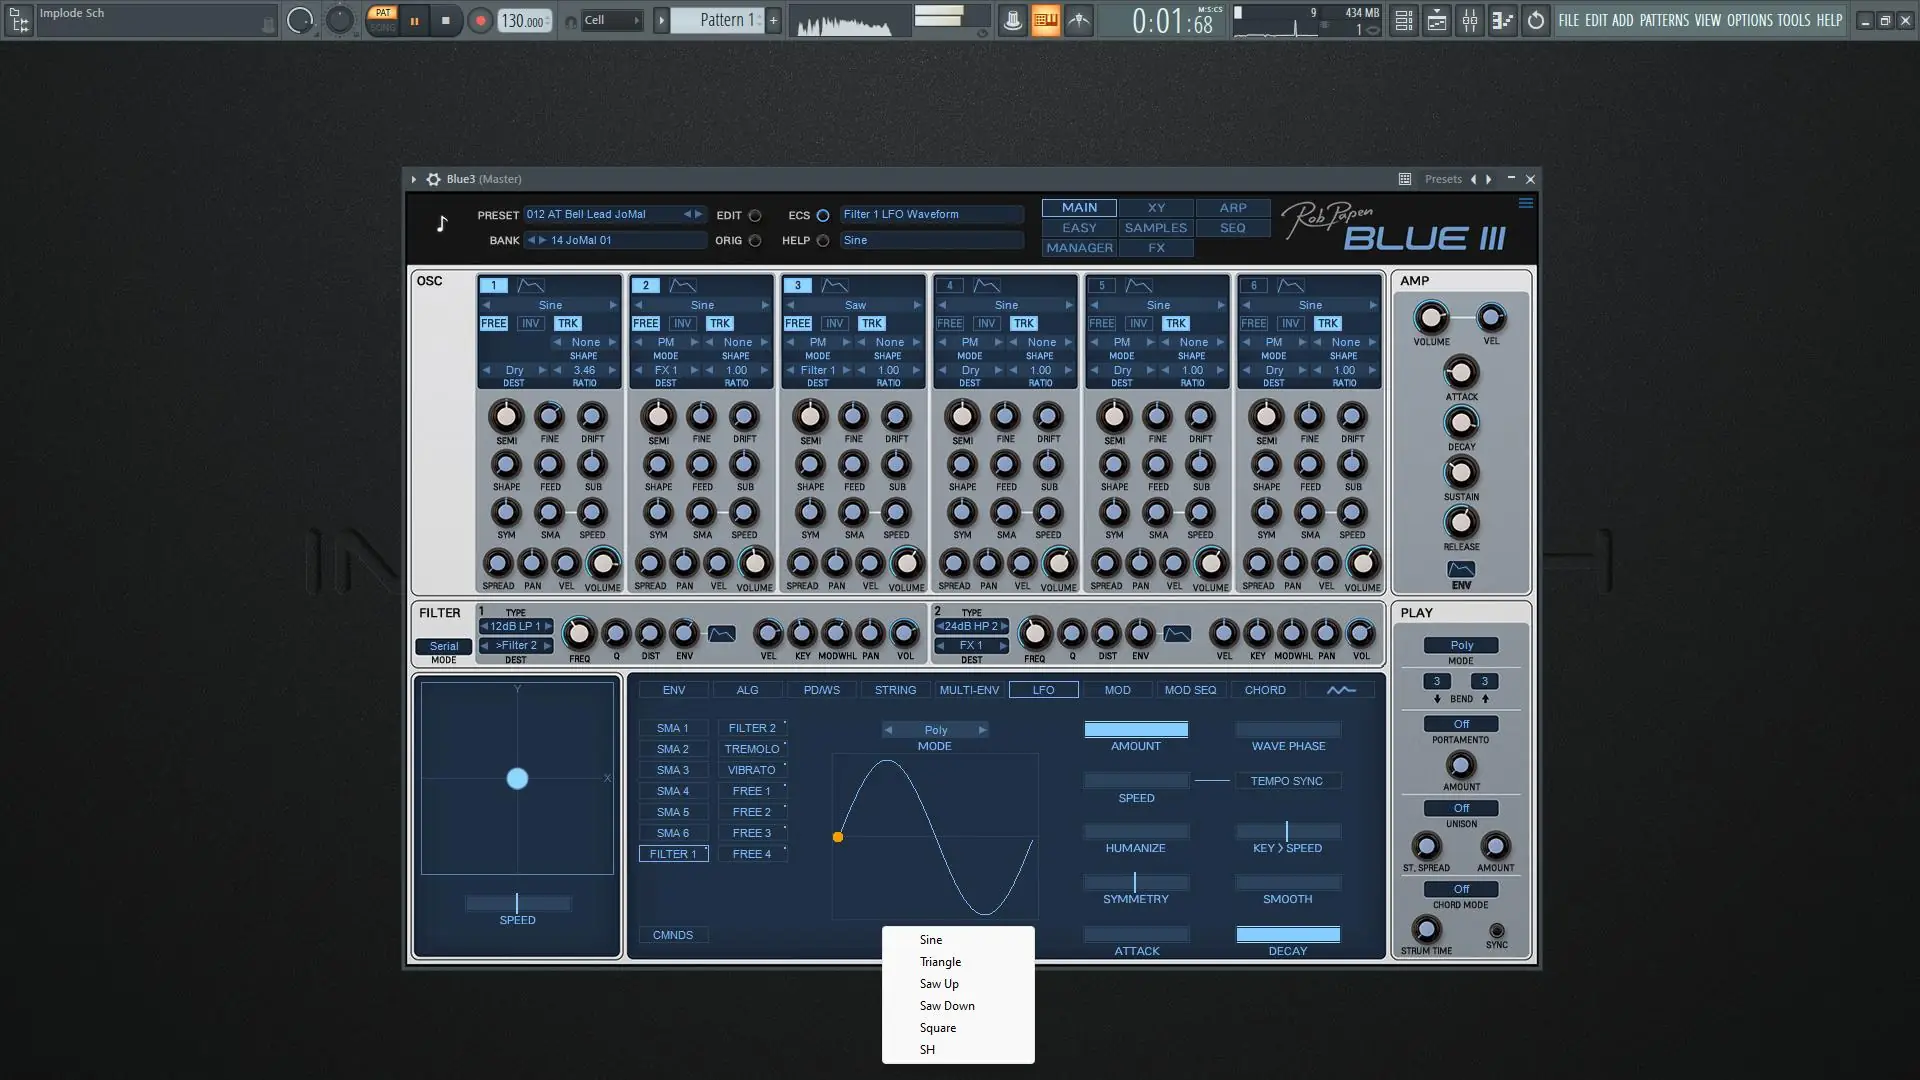Open AMP envelope graph icon
Viewport: 1920px width, 1080px height.
point(1461,569)
